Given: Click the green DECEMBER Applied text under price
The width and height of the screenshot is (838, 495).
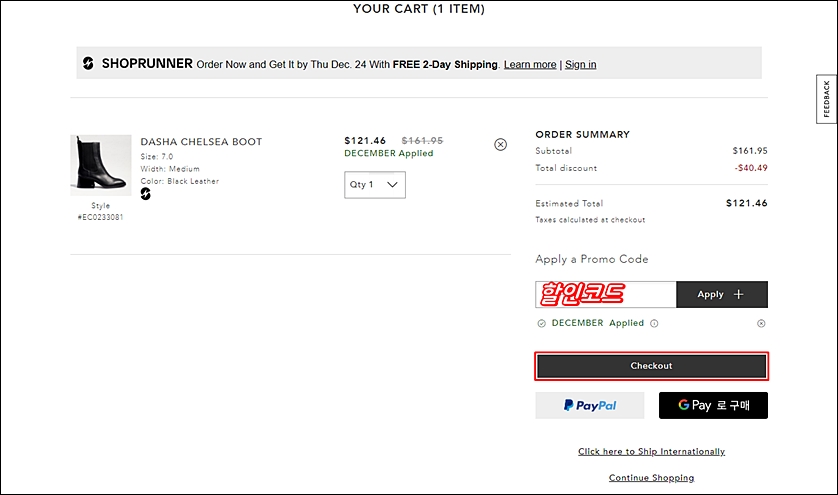Looking at the screenshot, I should [389, 153].
